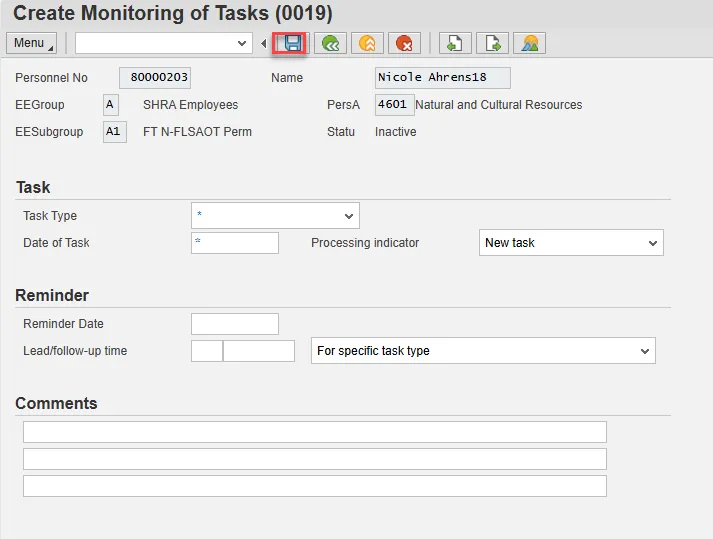Image resolution: width=713 pixels, height=539 pixels.
Task: Click the third Comments line
Action: pos(314,486)
